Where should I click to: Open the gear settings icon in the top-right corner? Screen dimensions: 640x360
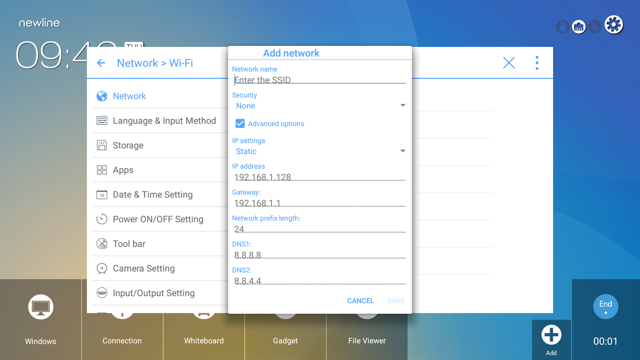613,25
